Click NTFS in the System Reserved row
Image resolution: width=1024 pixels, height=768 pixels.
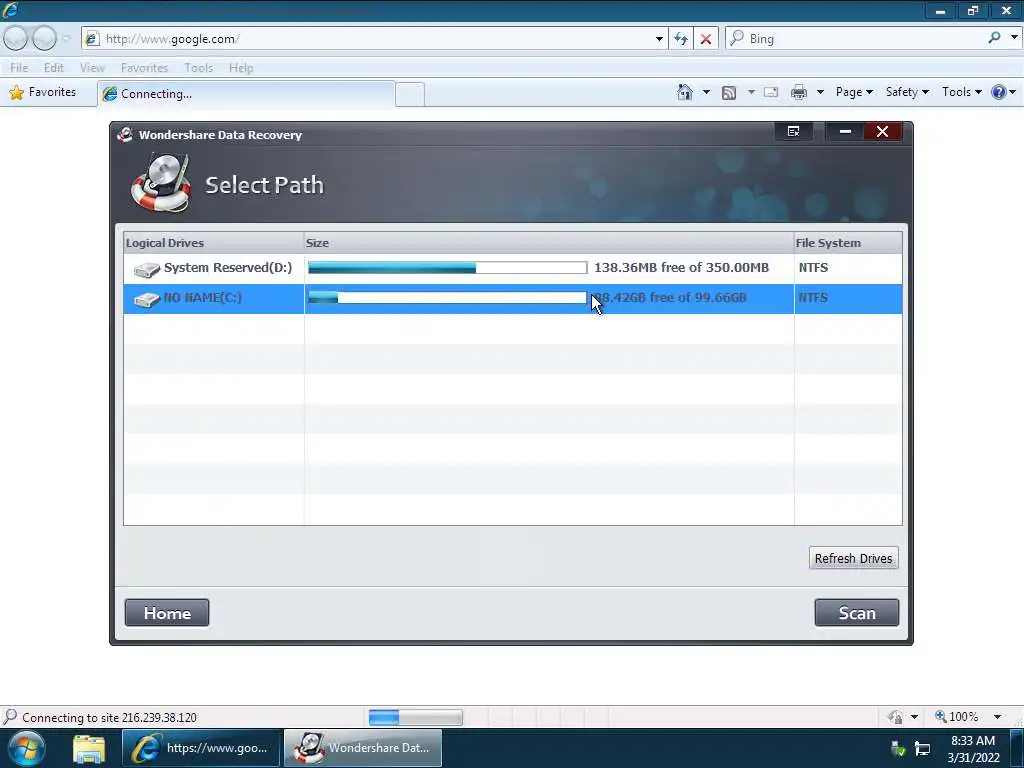(813, 267)
